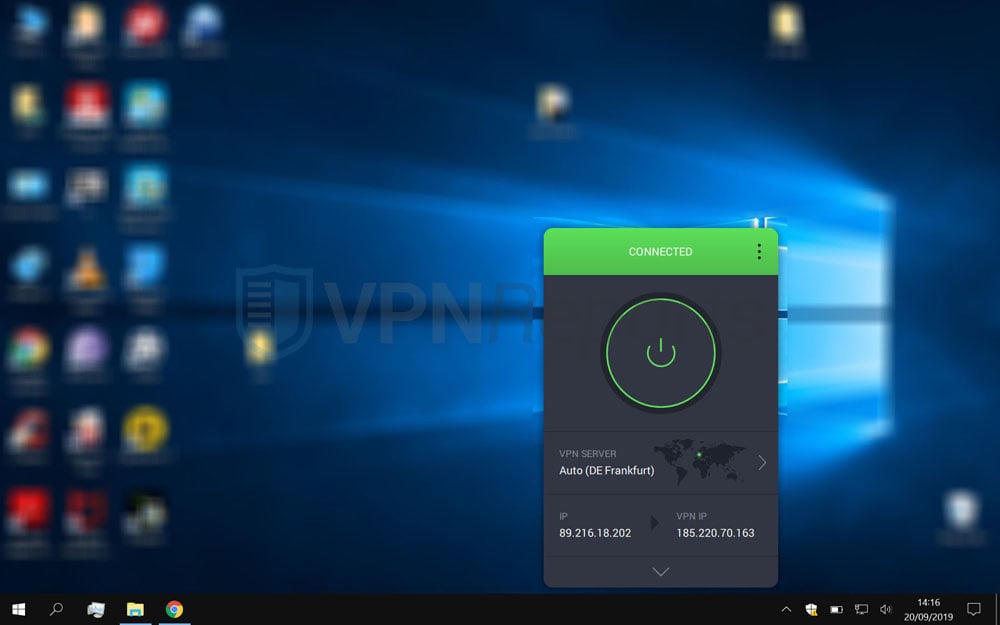Image resolution: width=1000 pixels, height=625 pixels.
Task: Click the world map thumbnail
Action: (699, 461)
